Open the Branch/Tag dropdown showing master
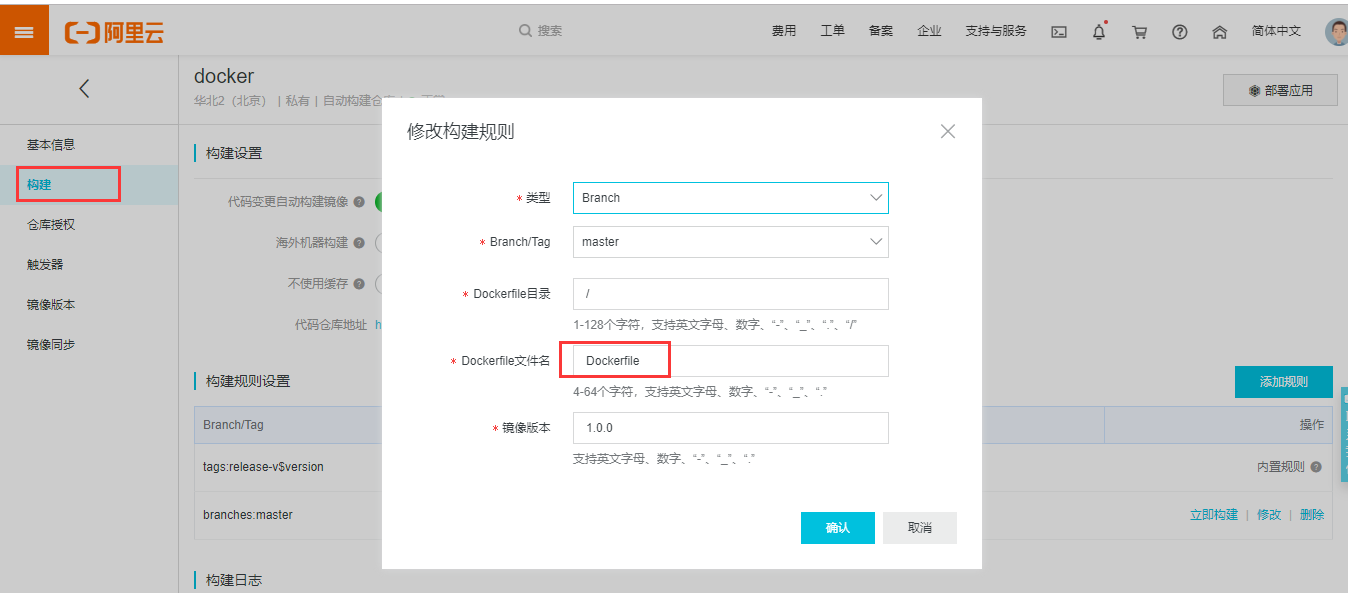This screenshot has height=593, width=1348. pyautogui.click(x=730, y=242)
